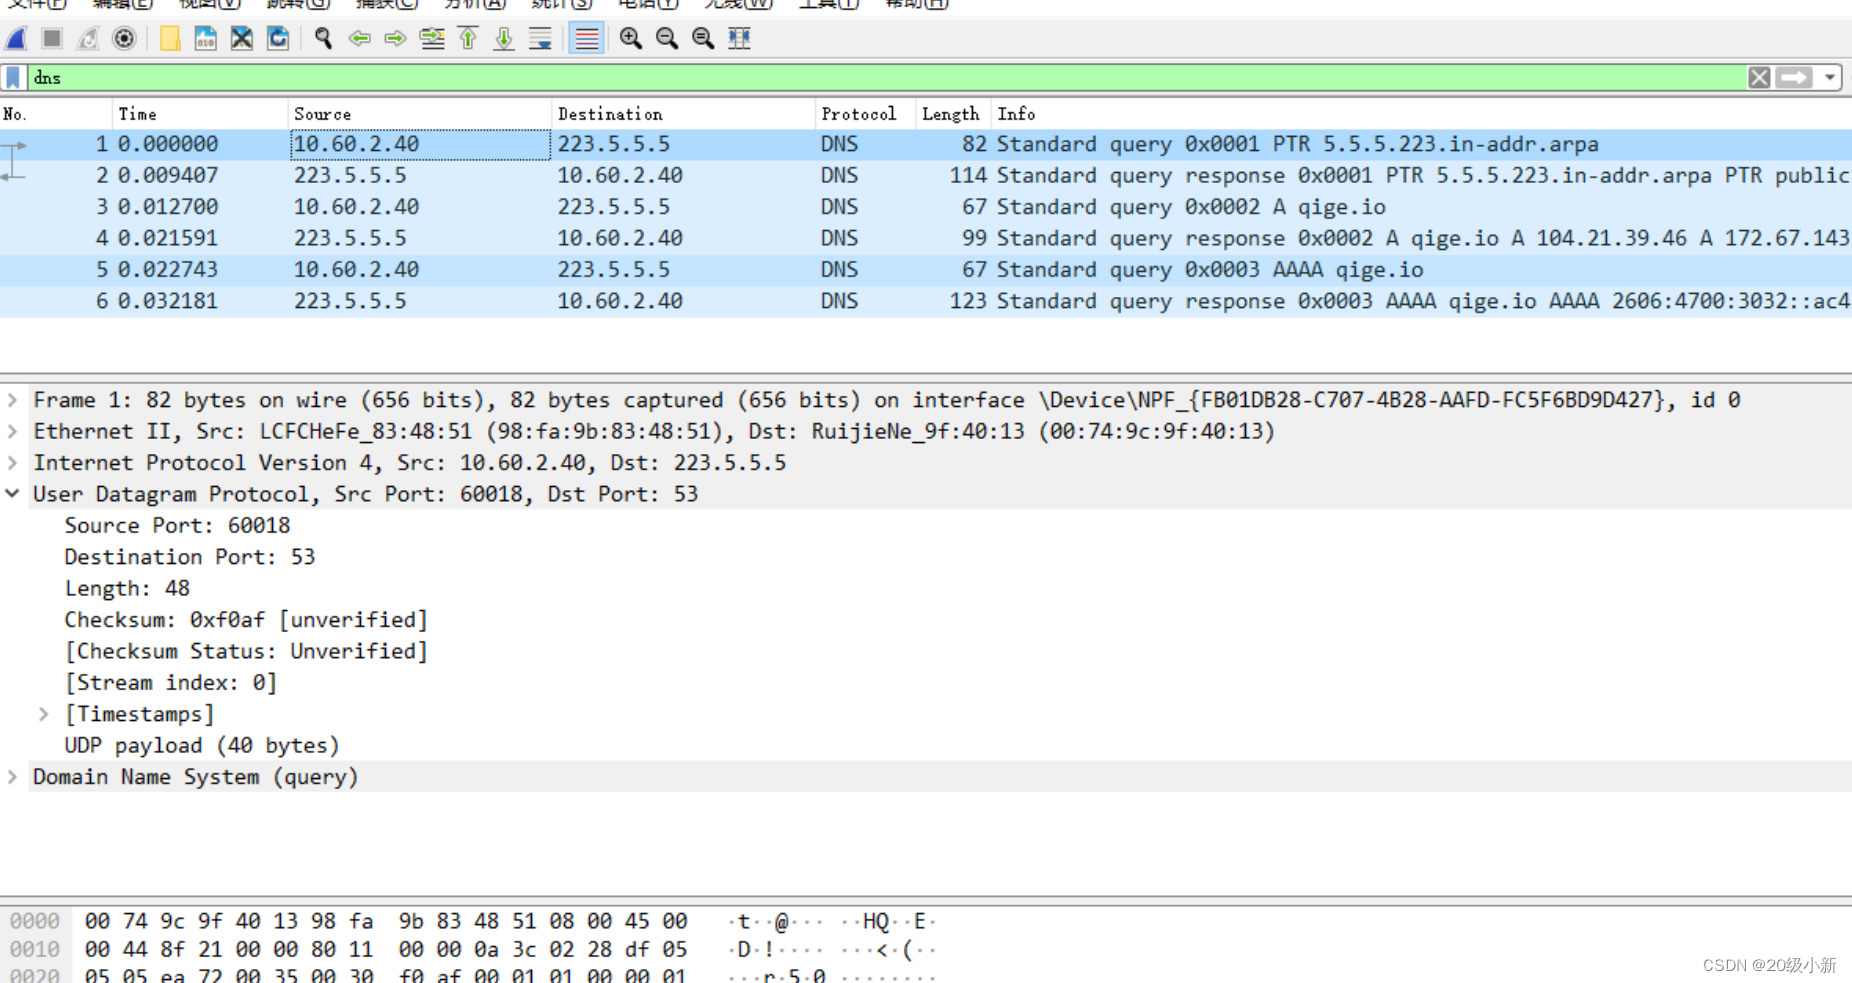Select the Source Port: 60018 field
The width and height of the screenshot is (1852, 983).
177,526
